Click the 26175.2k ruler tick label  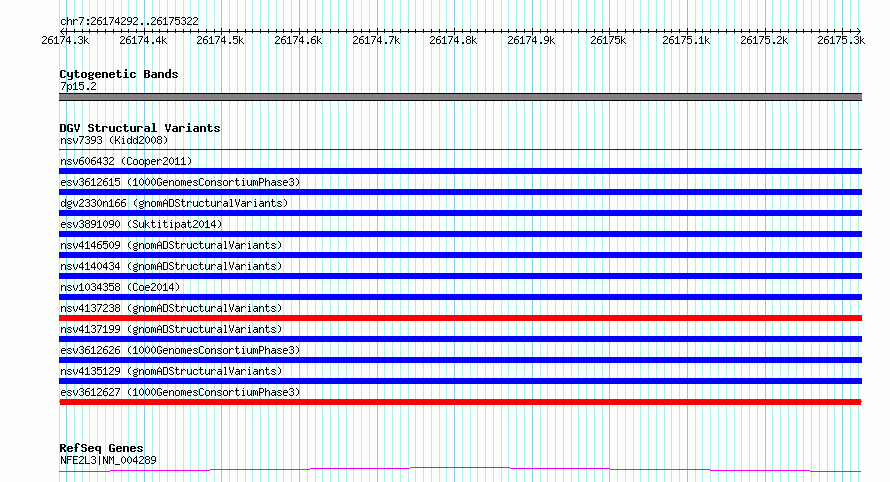764,41
